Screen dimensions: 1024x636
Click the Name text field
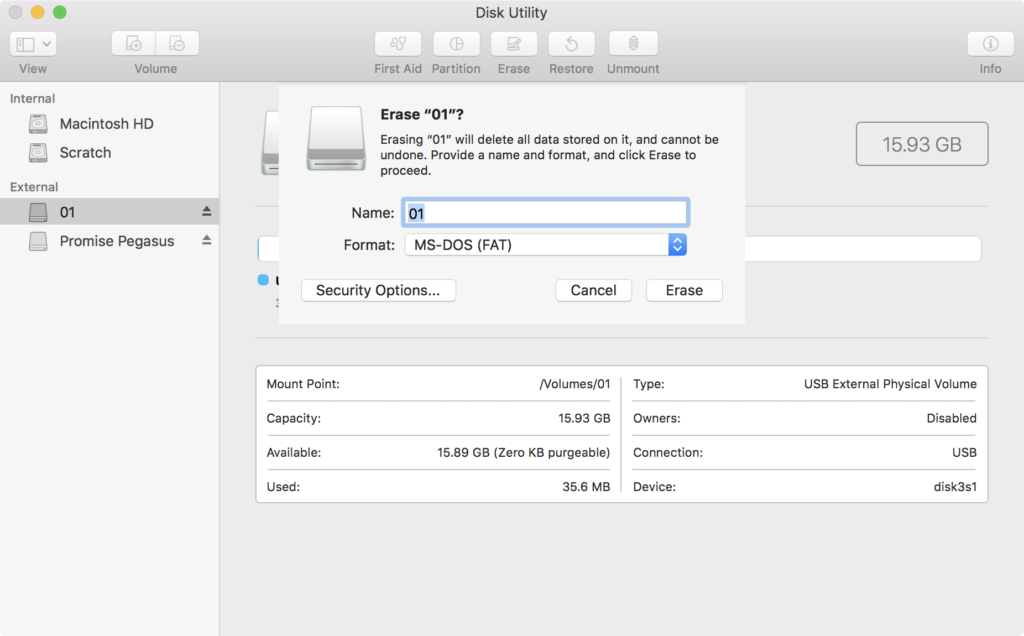coord(545,213)
